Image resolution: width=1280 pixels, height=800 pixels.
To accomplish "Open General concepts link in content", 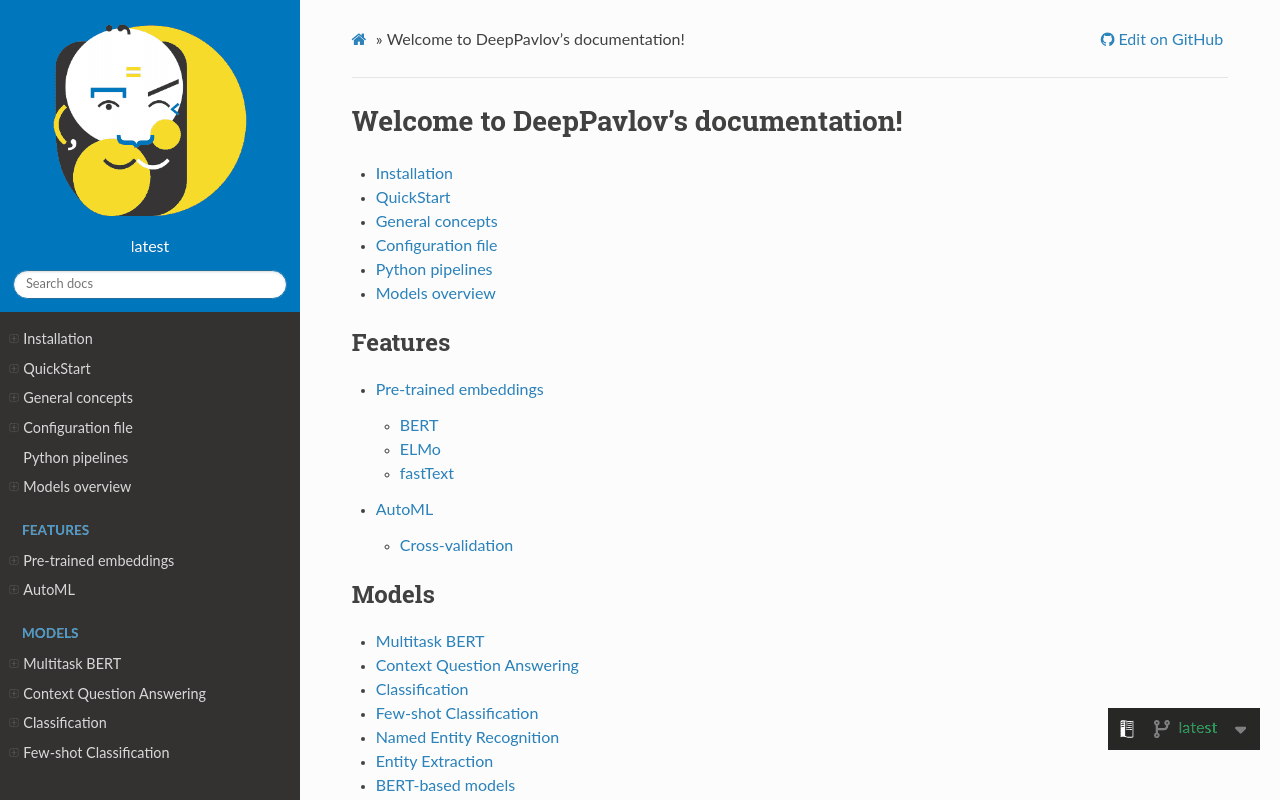I will [x=437, y=222].
